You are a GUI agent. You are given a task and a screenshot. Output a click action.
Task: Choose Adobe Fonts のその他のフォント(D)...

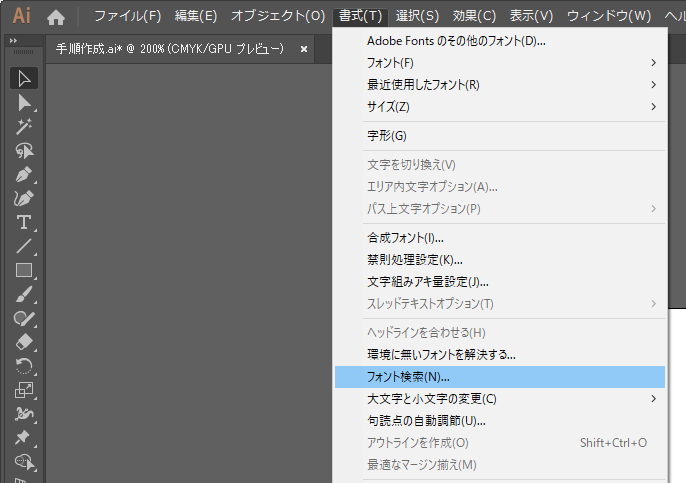[500, 41]
